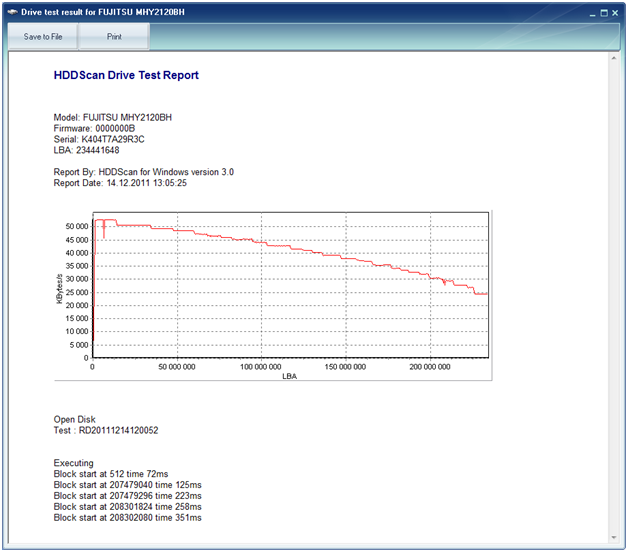Maximize the drive test result window
The width and height of the screenshot is (628, 552).
(x=604, y=13)
